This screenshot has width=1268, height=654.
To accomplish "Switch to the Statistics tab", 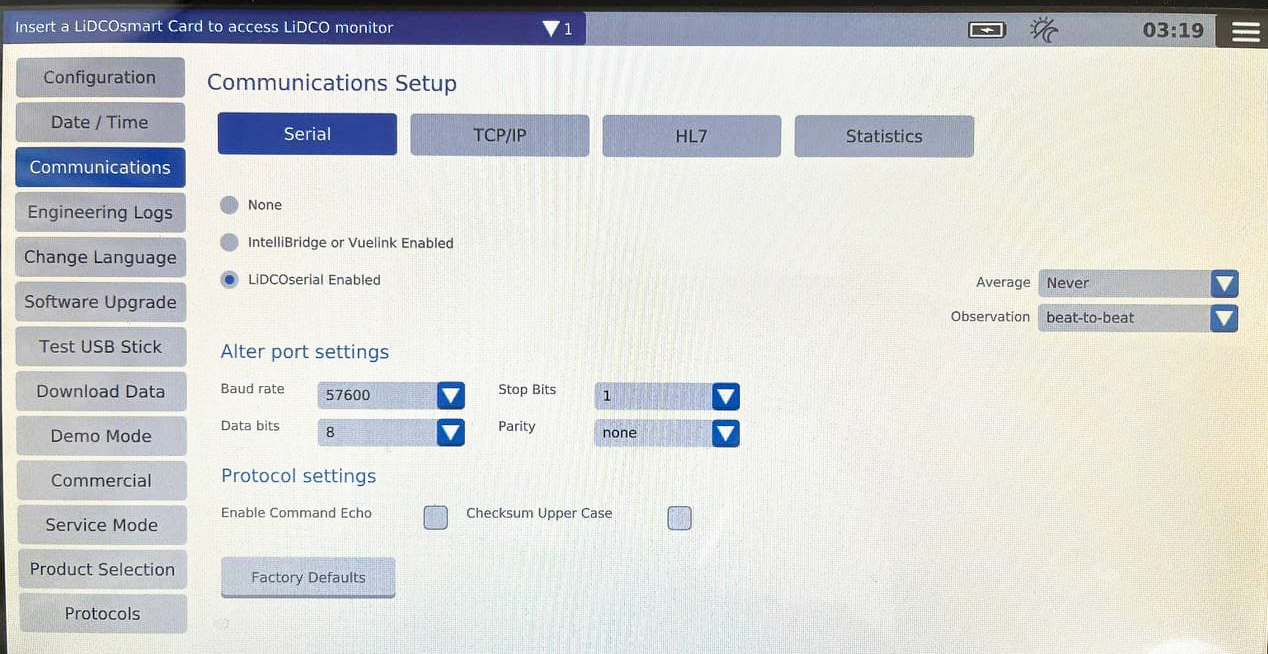I will (x=884, y=136).
